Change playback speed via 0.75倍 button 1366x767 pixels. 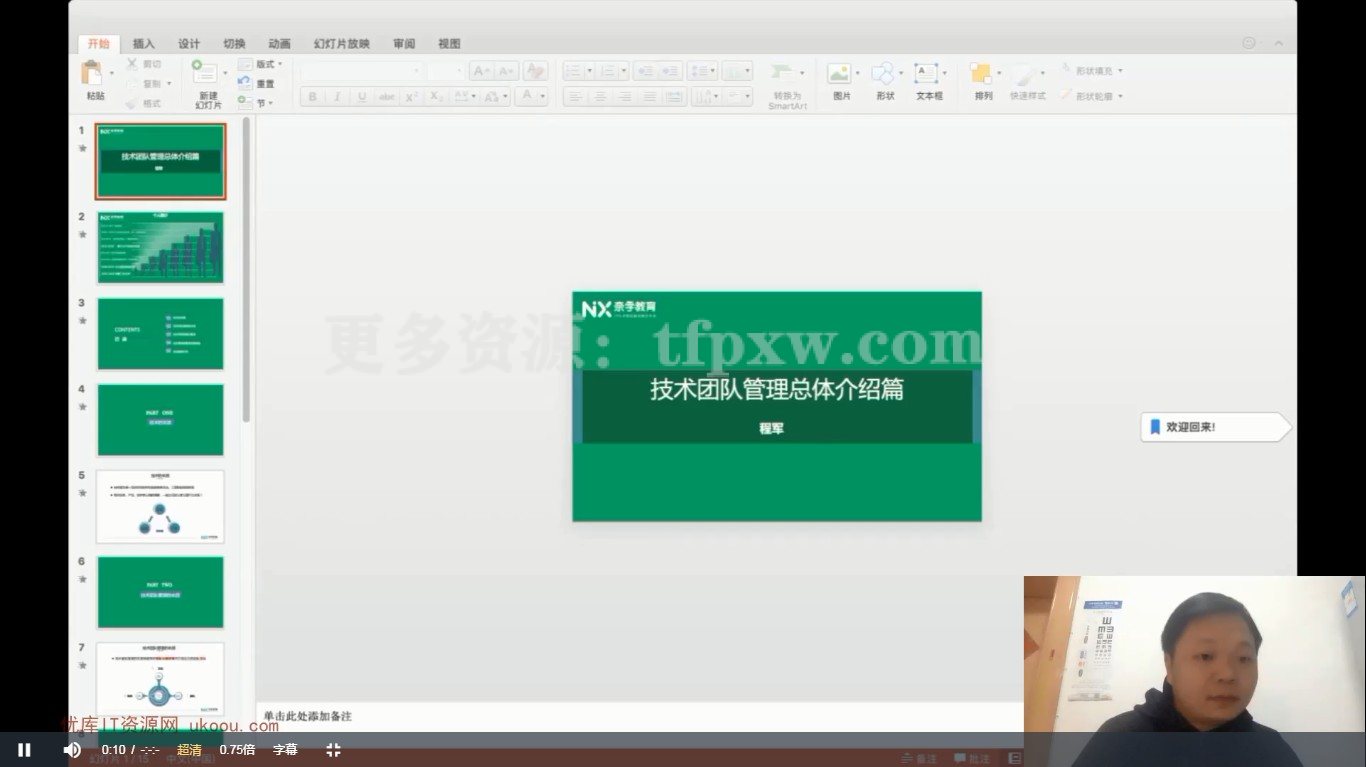(x=234, y=749)
